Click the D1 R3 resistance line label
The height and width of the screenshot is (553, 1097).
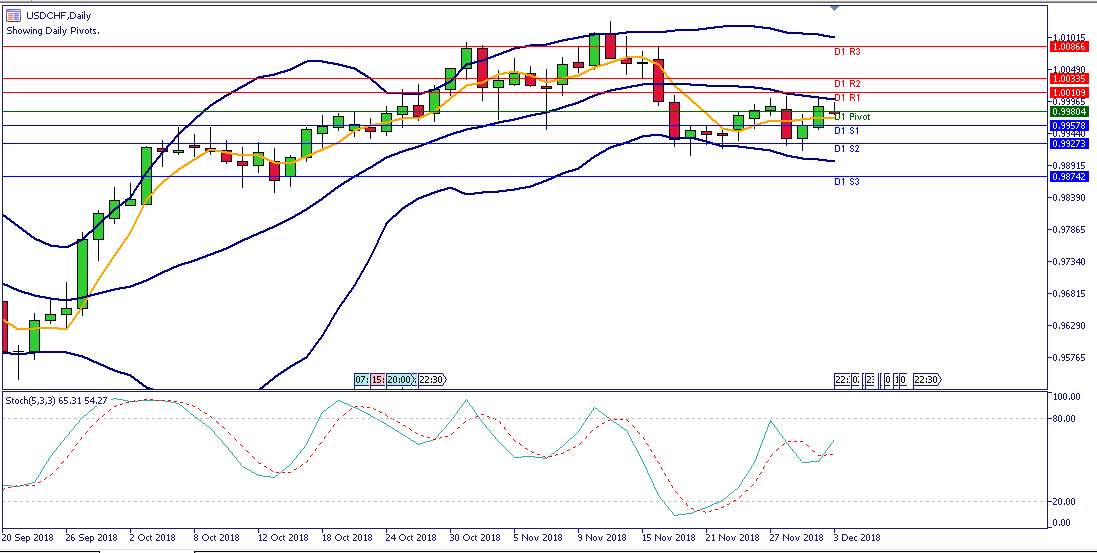coord(847,51)
